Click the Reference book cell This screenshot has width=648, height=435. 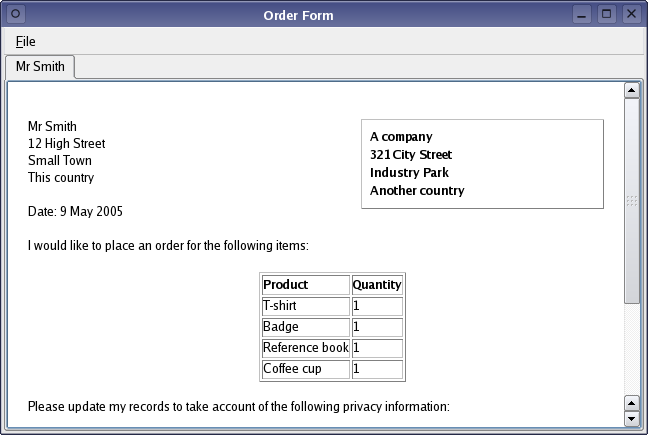(x=306, y=348)
